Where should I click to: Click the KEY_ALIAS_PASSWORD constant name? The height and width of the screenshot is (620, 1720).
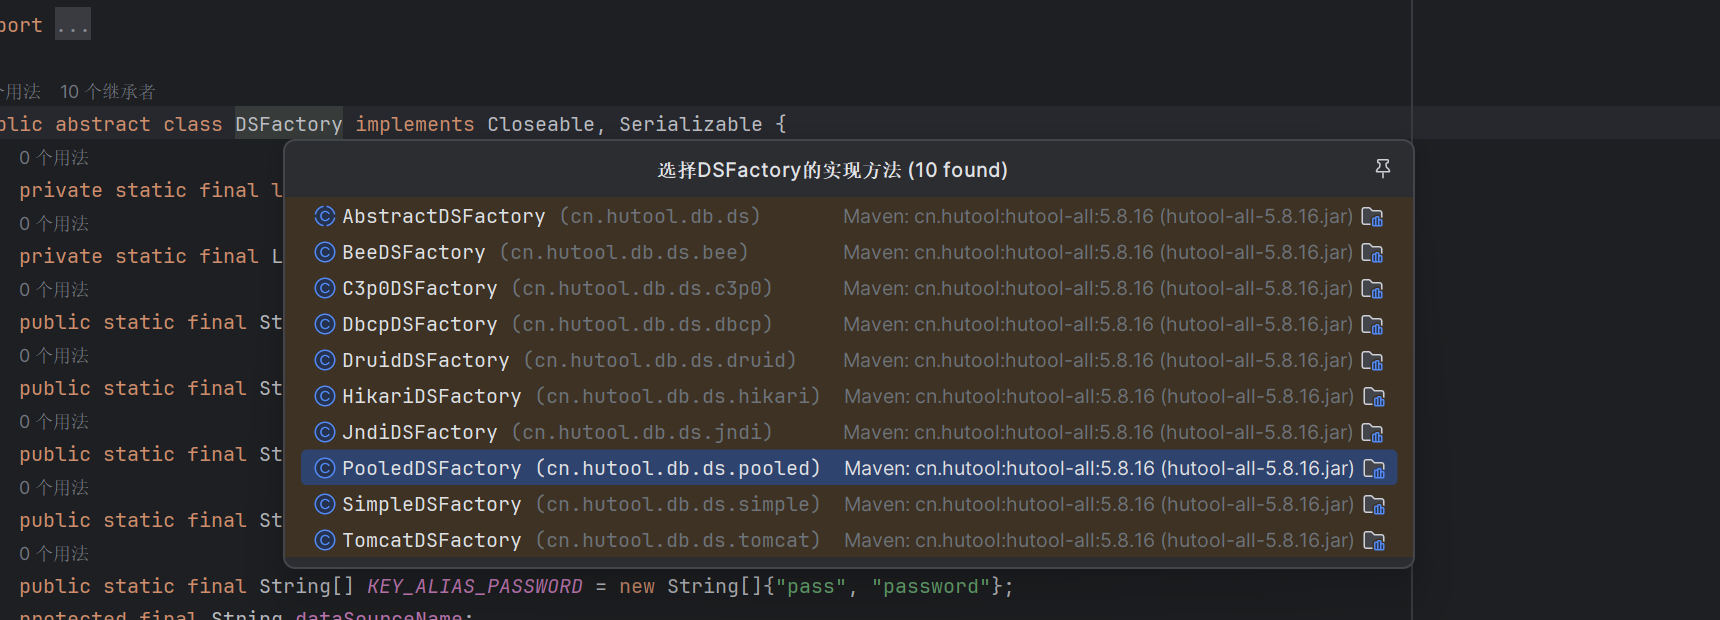tap(475, 586)
